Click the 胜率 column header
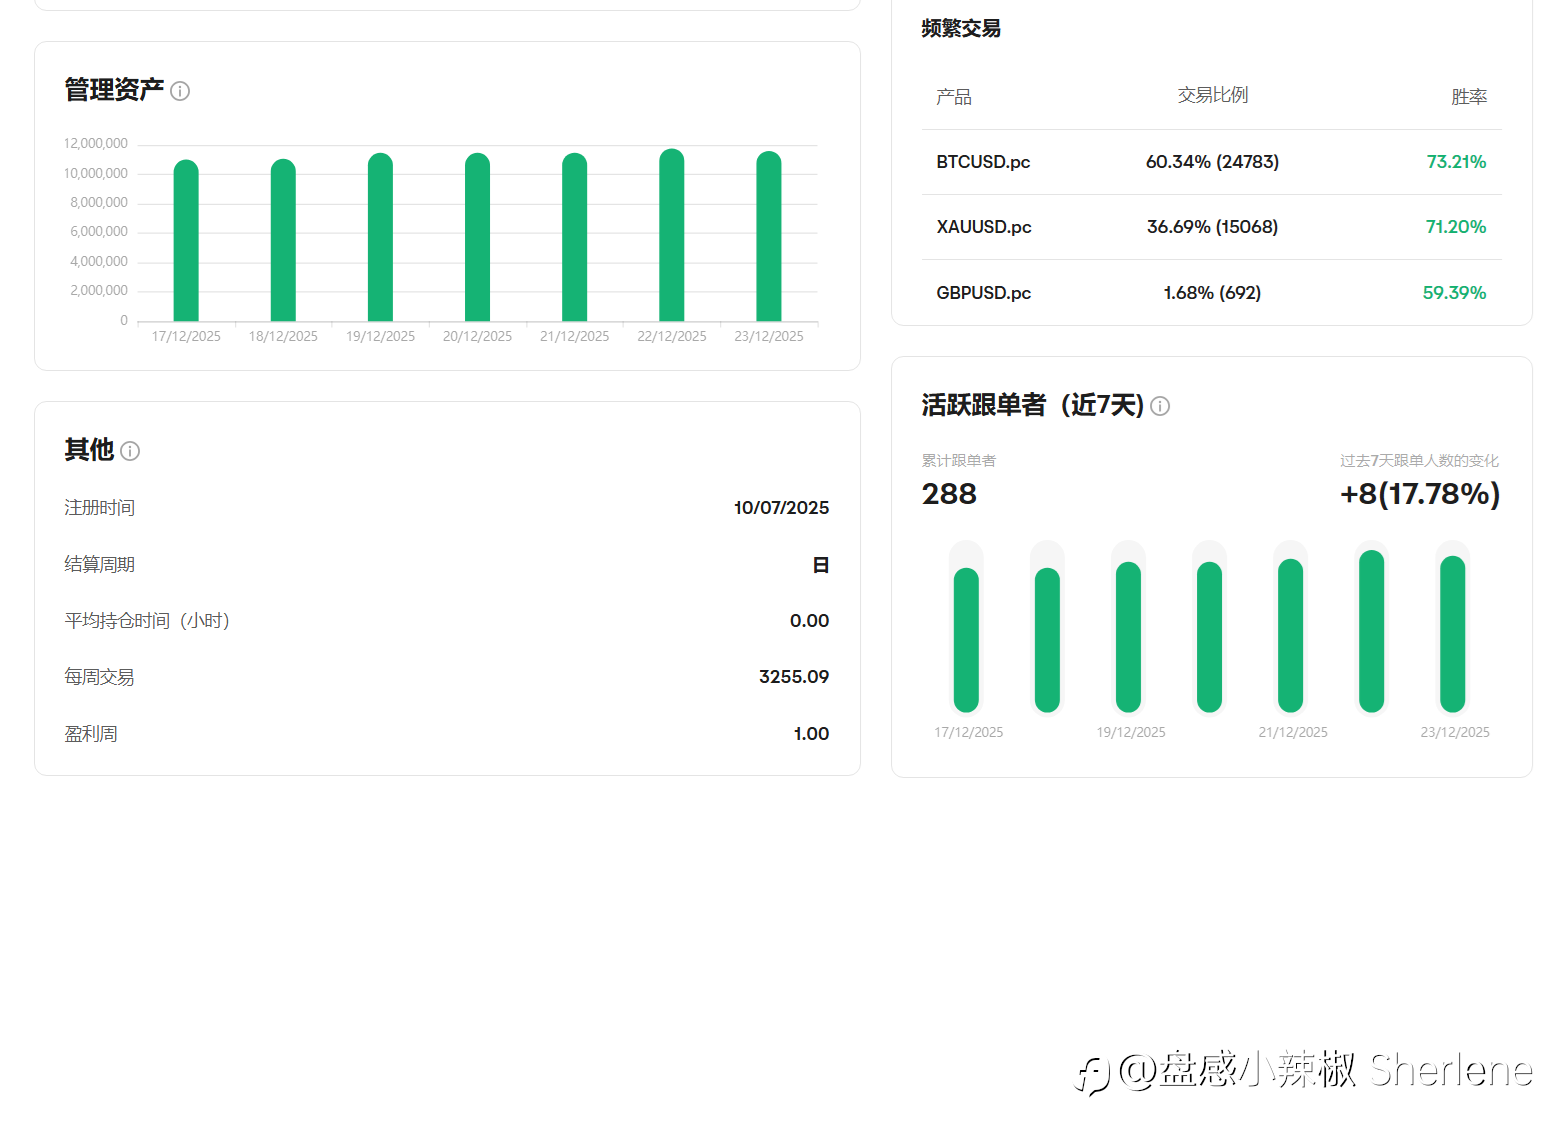The width and height of the screenshot is (1549, 1135). point(1469,97)
